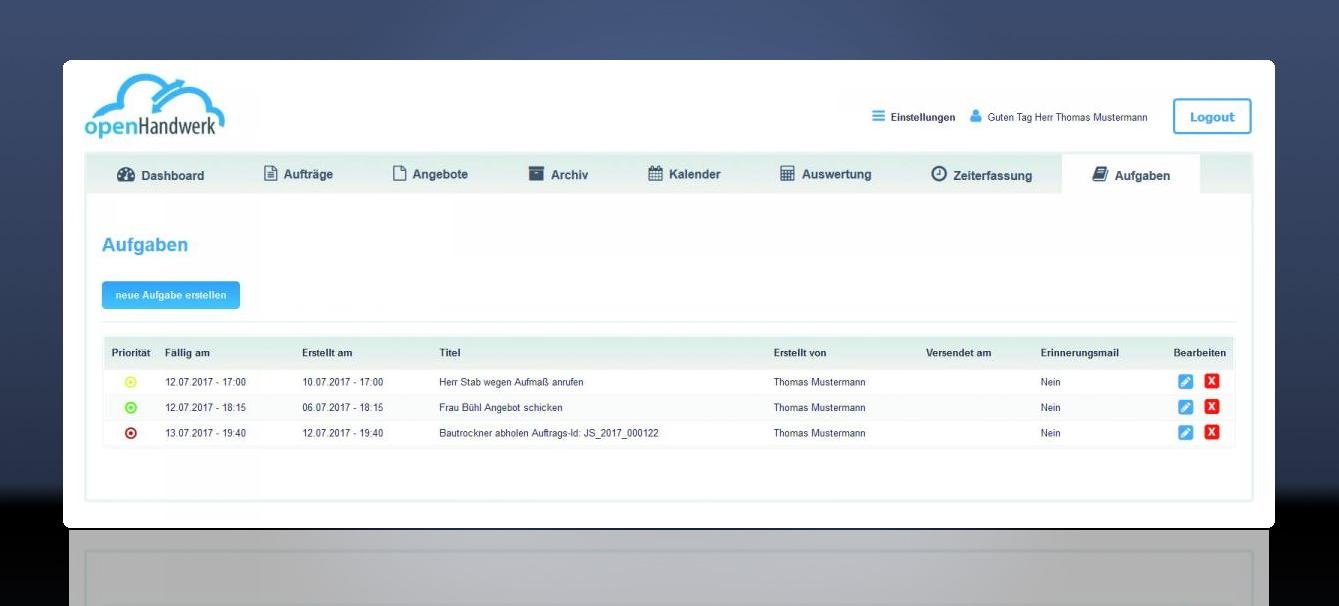Image resolution: width=1339 pixels, height=606 pixels.
Task: Click title Frau Bühl Angebot schicken
Action: pos(501,408)
